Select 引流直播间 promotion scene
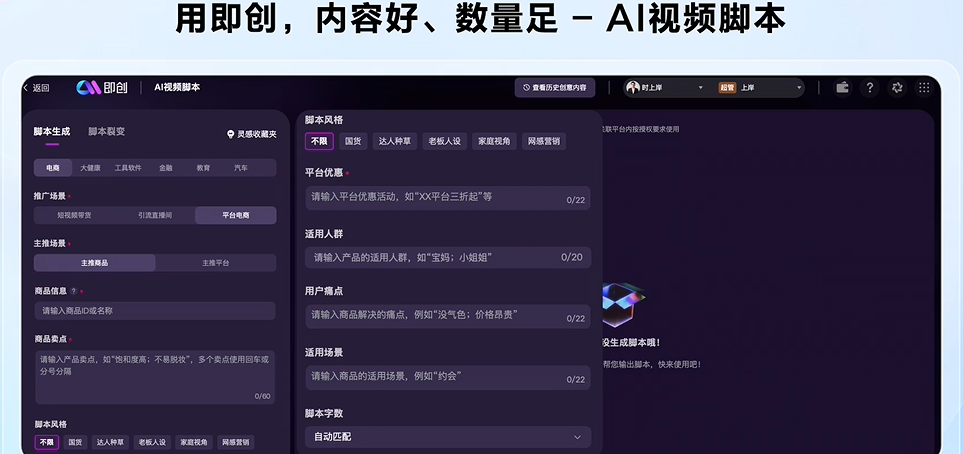The image size is (963, 454). [155, 215]
